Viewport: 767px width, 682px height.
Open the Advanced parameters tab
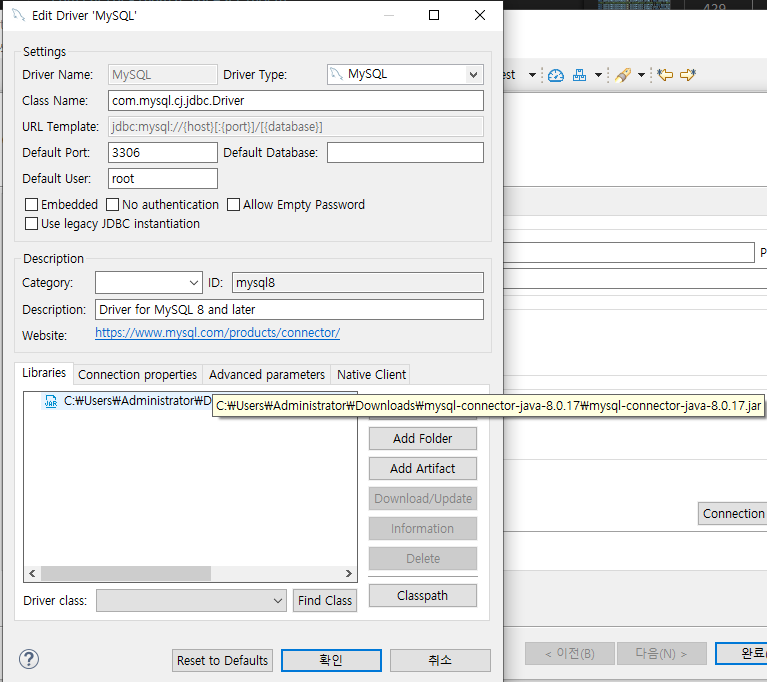[267, 375]
